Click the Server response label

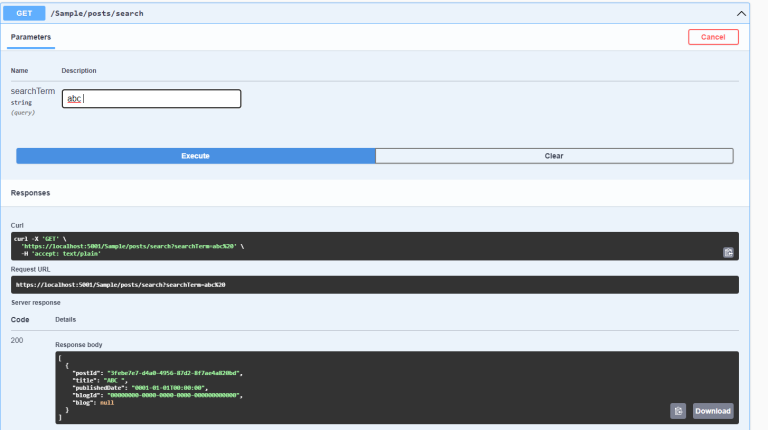(35, 302)
